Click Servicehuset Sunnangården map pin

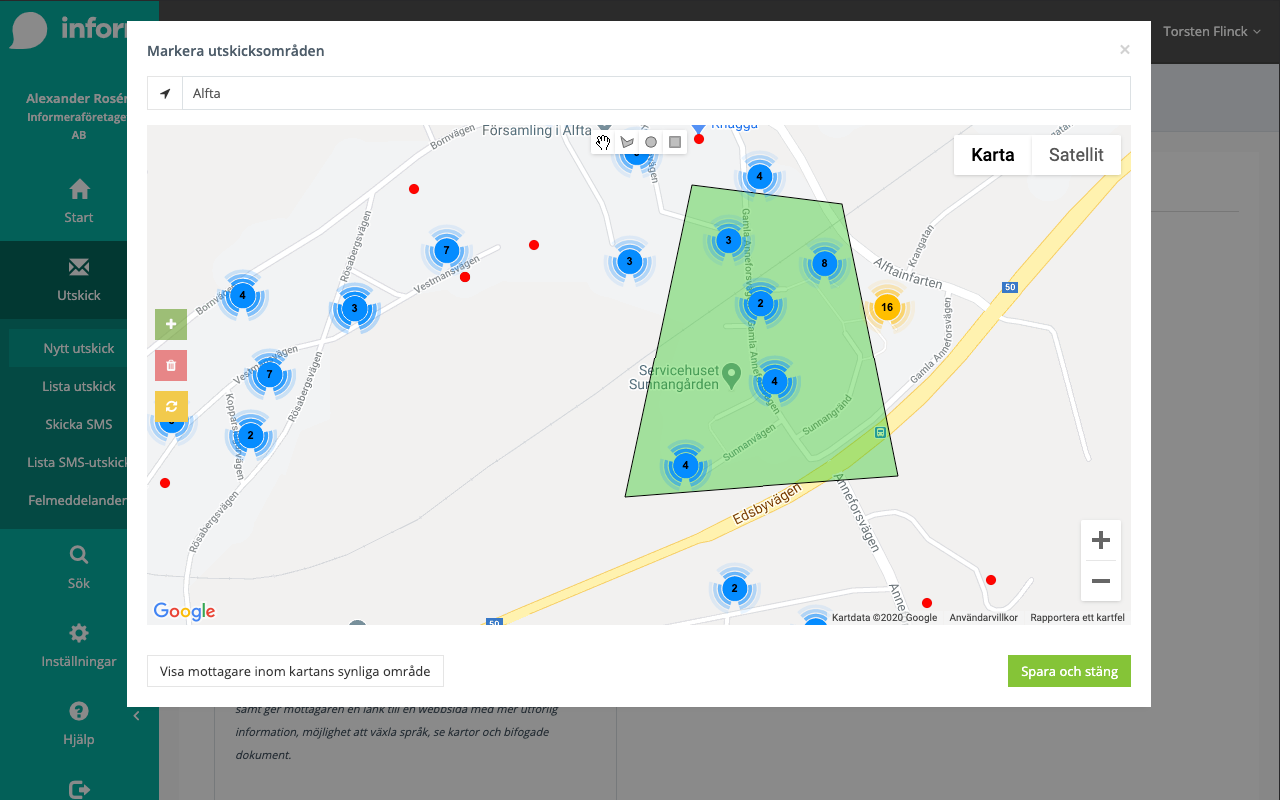click(731, 374)
